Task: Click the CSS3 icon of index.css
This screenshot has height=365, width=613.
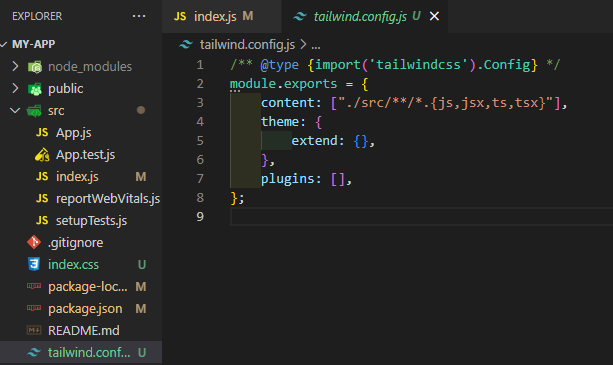Action: click(34, 264)
